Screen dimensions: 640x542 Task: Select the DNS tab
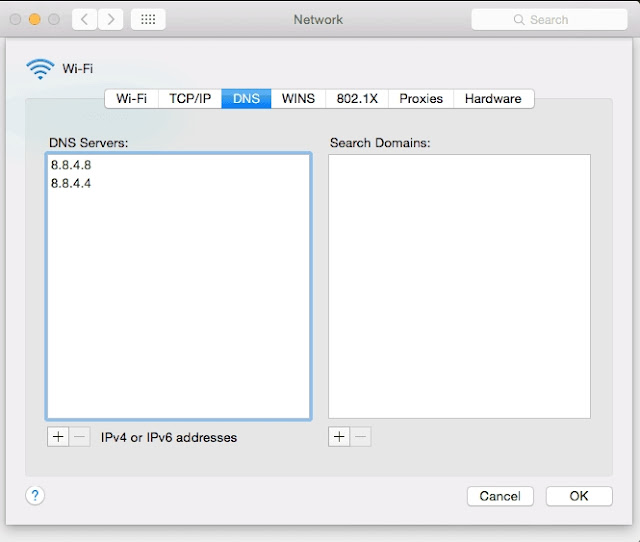[246, 98]
